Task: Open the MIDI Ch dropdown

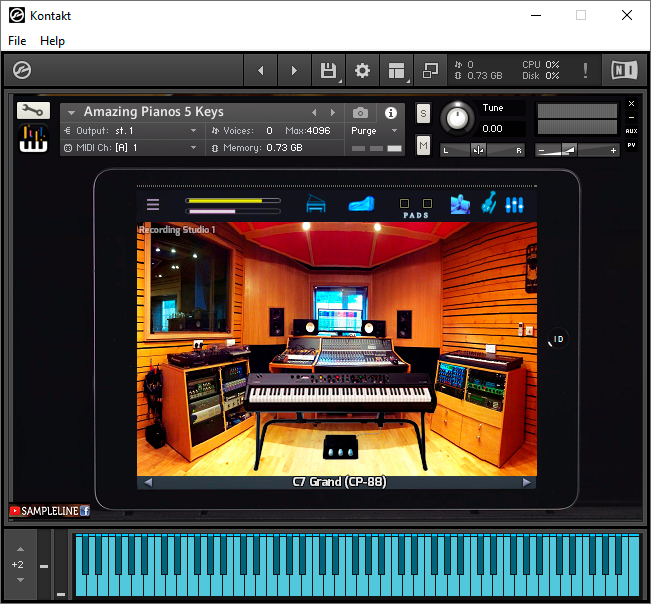Action: (x=131, y=148)
